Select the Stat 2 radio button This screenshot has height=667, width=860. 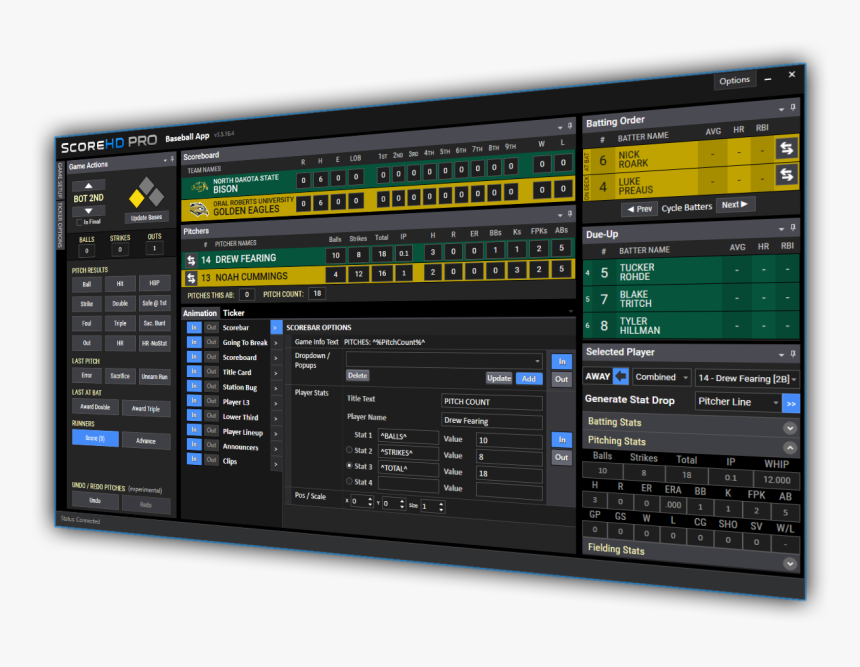point(350,451)
